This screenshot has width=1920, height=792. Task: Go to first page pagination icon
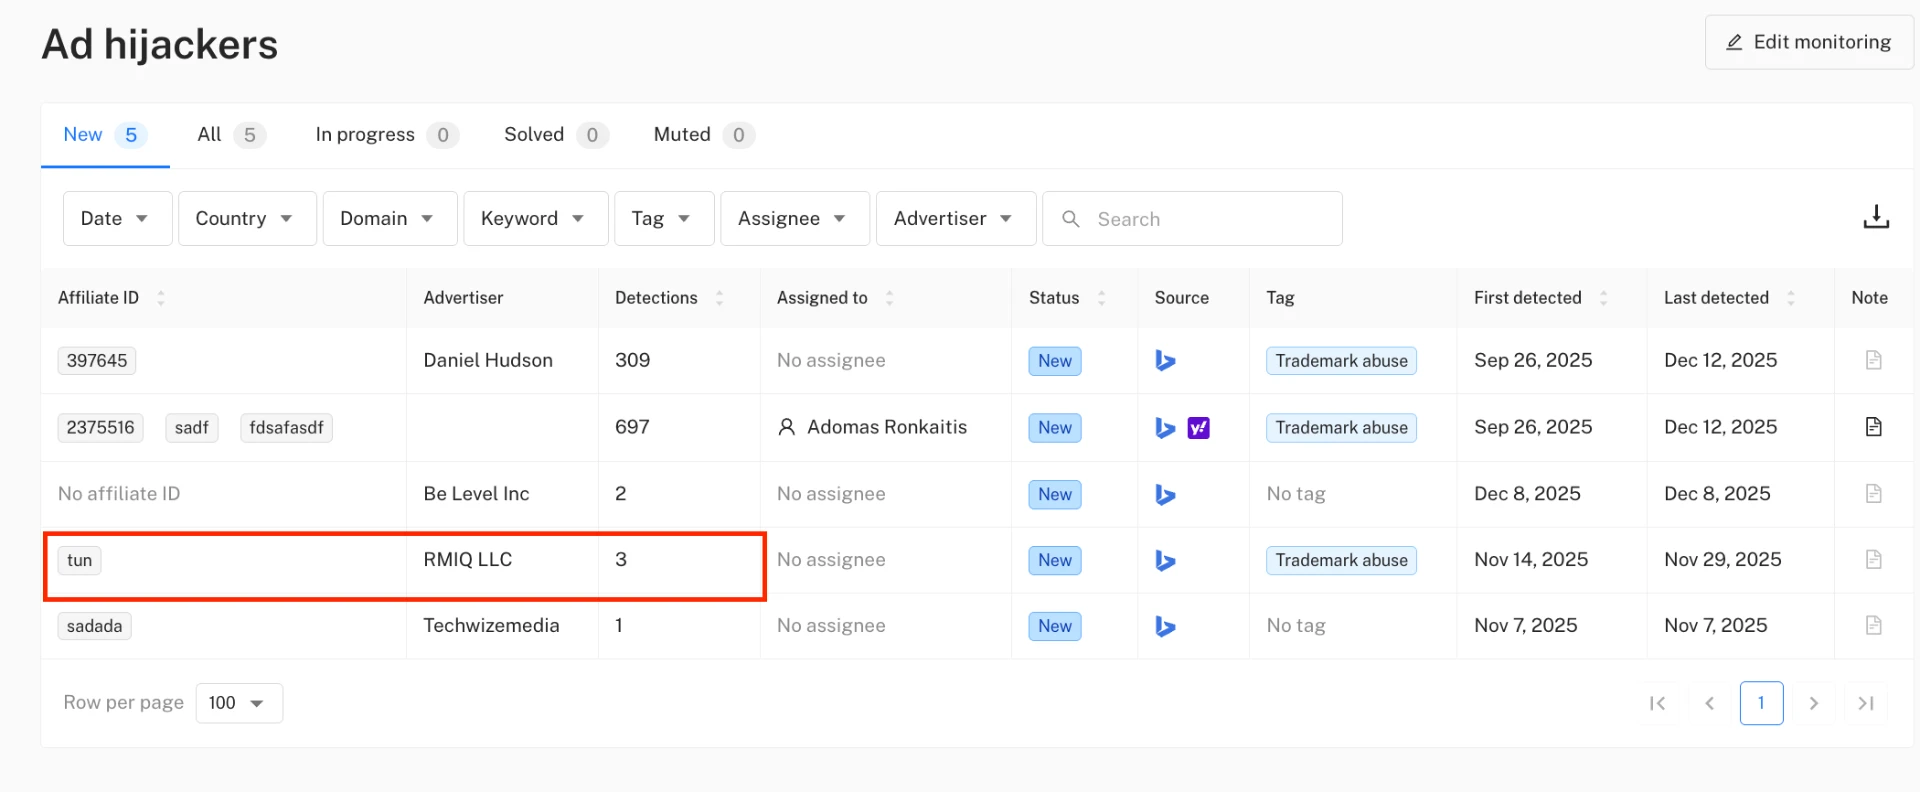[1657, 703]
